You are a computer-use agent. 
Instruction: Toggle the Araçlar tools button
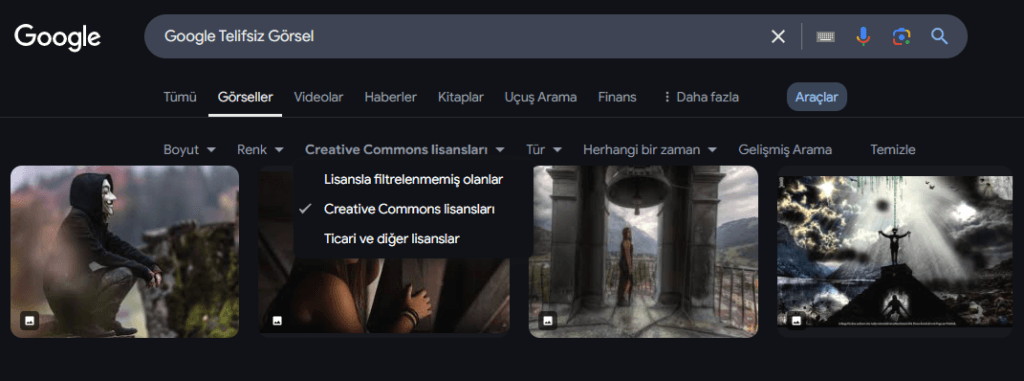coord(816,97)
